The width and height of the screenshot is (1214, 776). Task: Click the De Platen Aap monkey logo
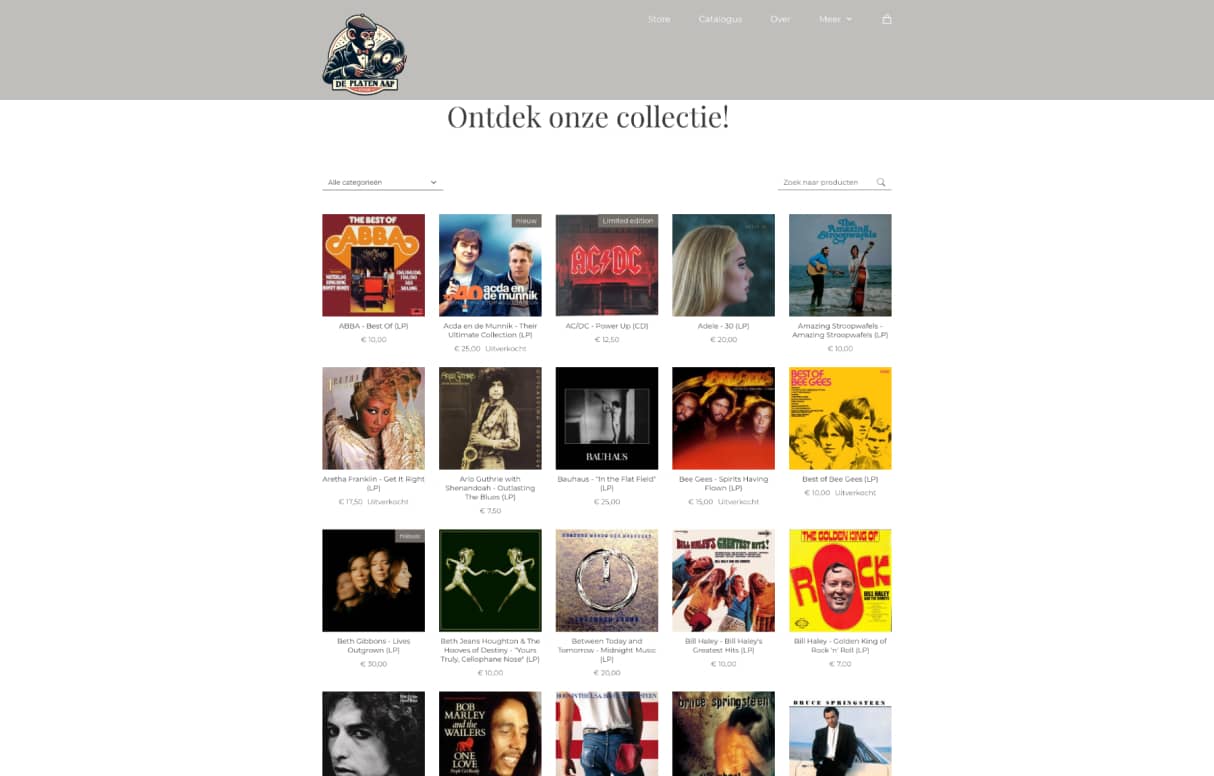364,54
